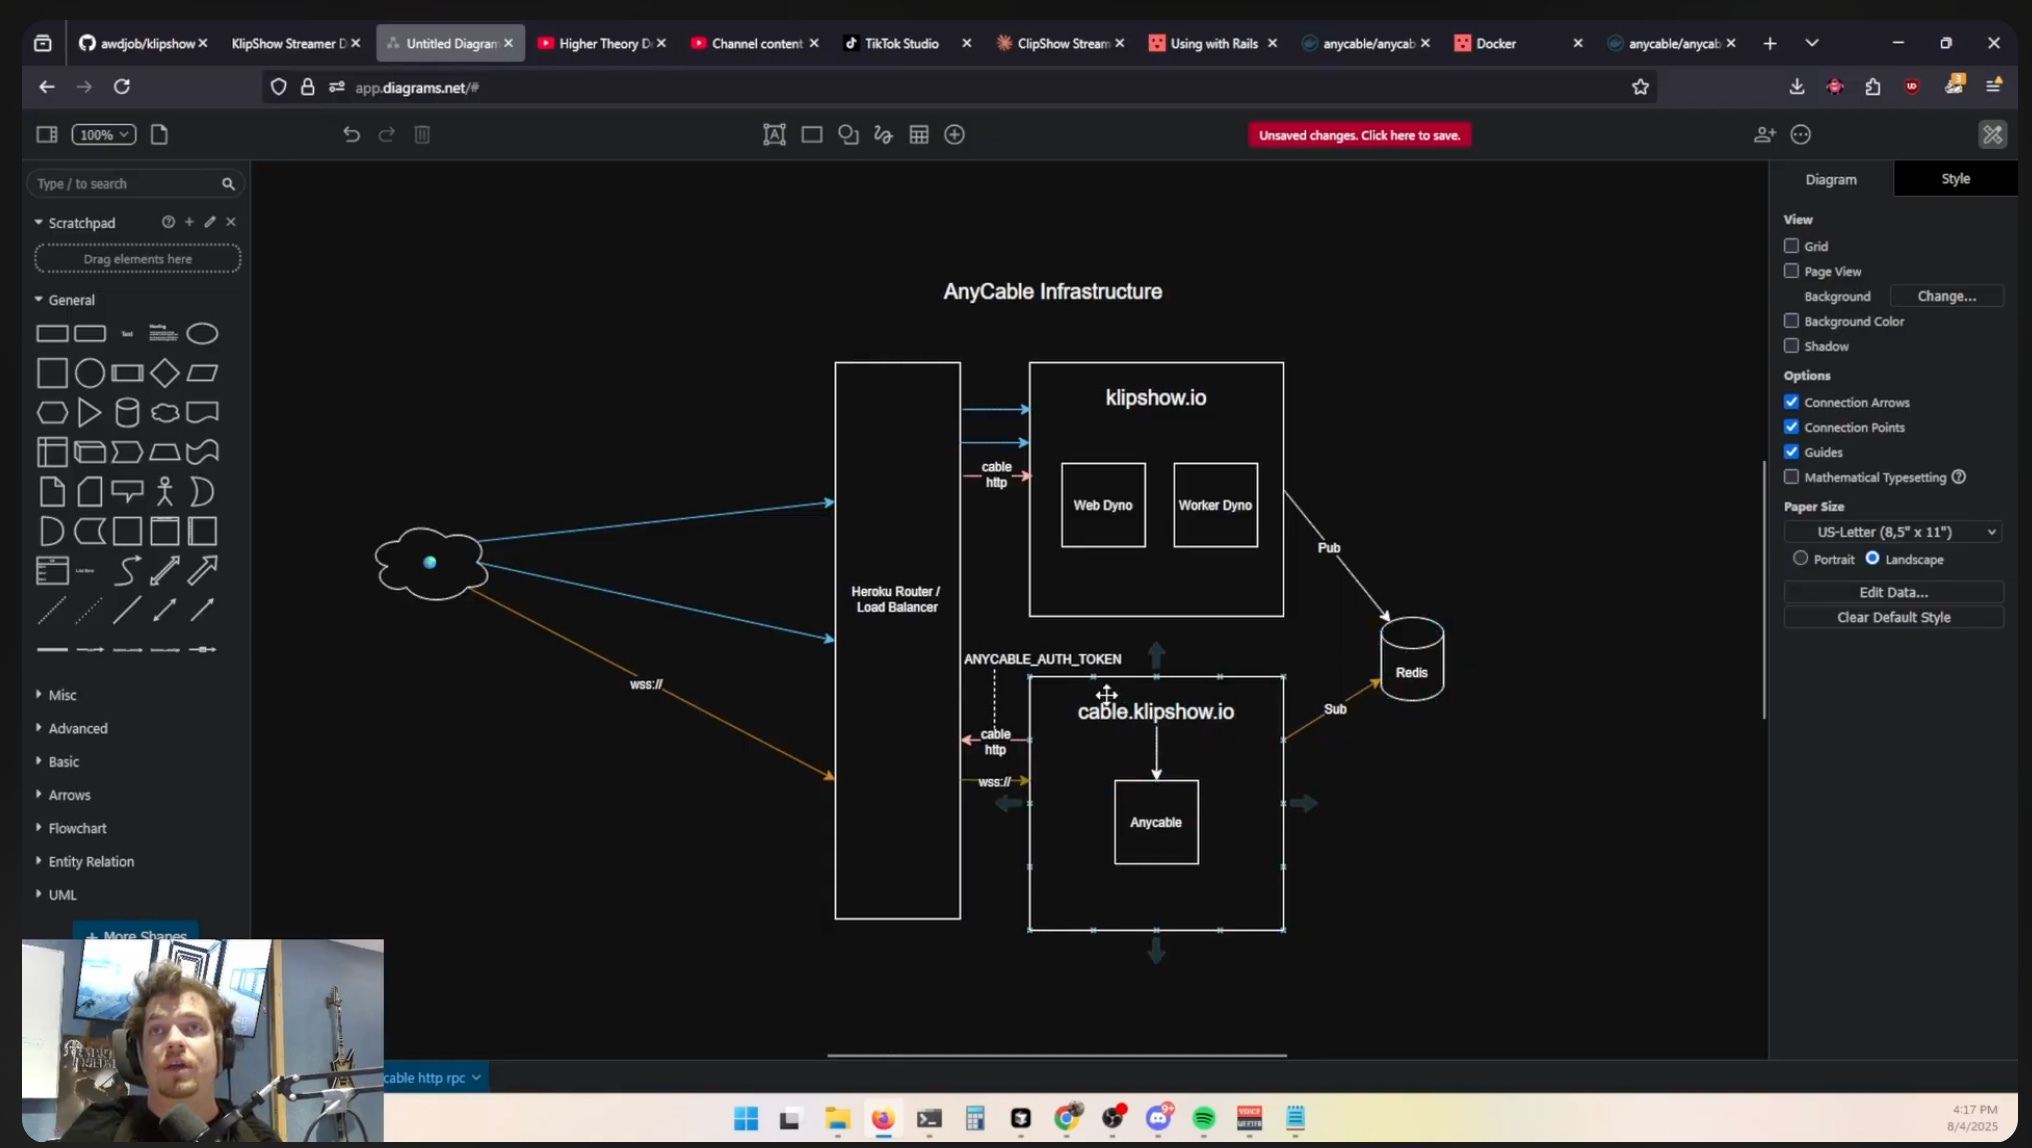The width and height of the screenshot is (2032, 1148).
Task: Click the insert plus circle icon
Action: (955, 134)
